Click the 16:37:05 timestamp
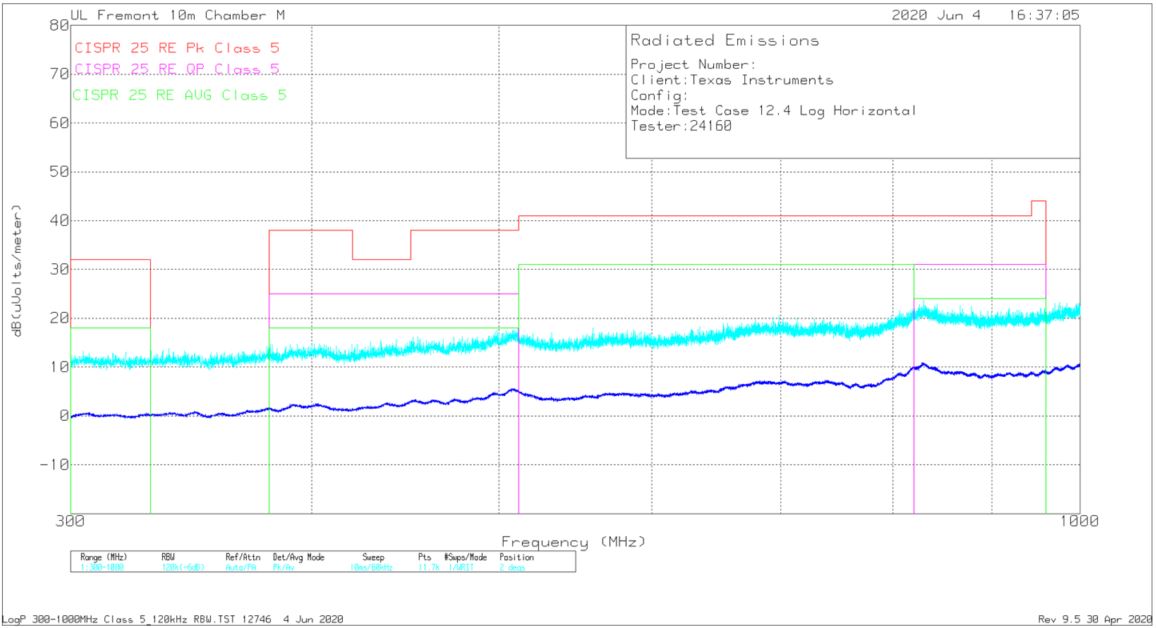The width and height of the screenshot is (1156, 628). click(x=1044, y=16)
